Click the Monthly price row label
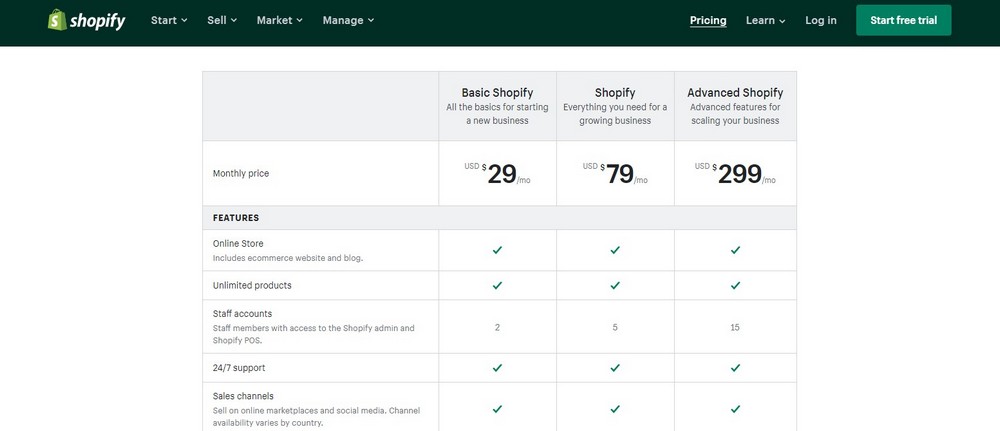 coord(240,173)
